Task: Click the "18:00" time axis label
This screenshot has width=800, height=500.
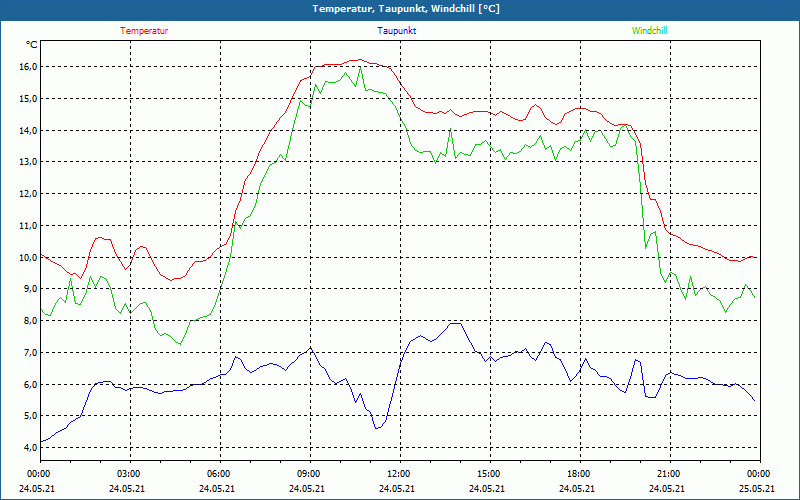Action: point(578,474)
